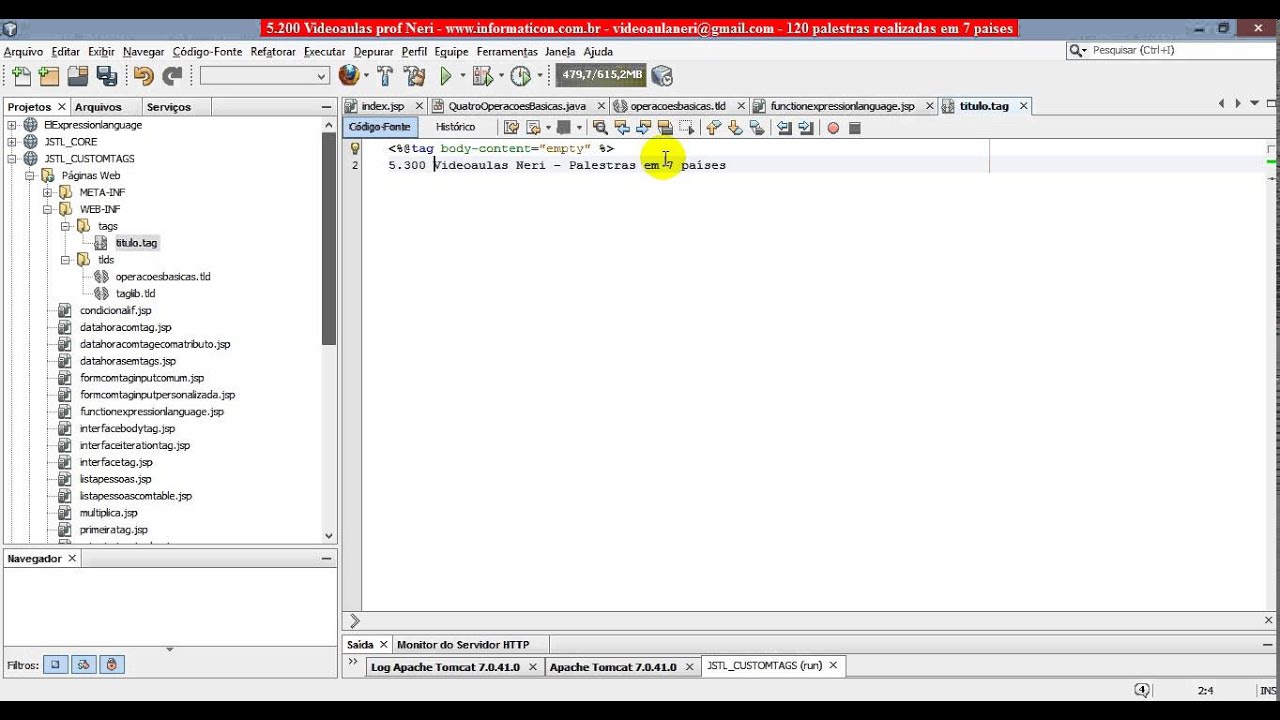Image resolution: width=1280 pixels, height=720 pixels.
Task: Click the Open Project toolbar icon
Action: pyautogui.click(x=77, y=76)
